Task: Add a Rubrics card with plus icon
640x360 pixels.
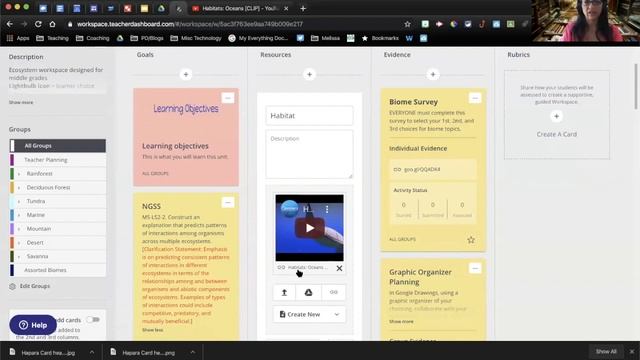Action: (556, 116)
